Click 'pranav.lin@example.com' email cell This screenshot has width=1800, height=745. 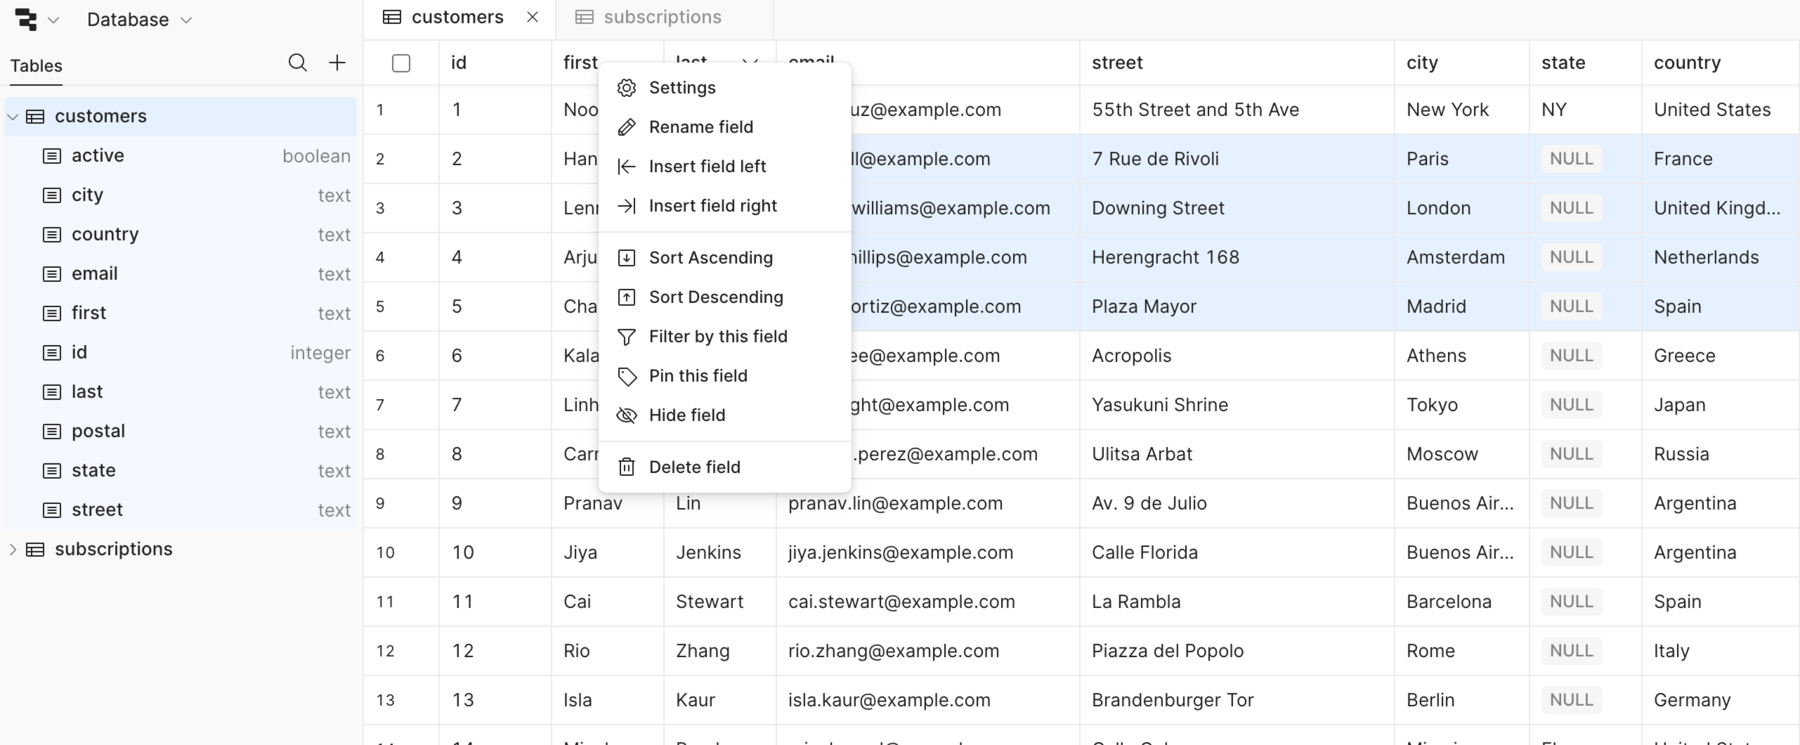928,503
